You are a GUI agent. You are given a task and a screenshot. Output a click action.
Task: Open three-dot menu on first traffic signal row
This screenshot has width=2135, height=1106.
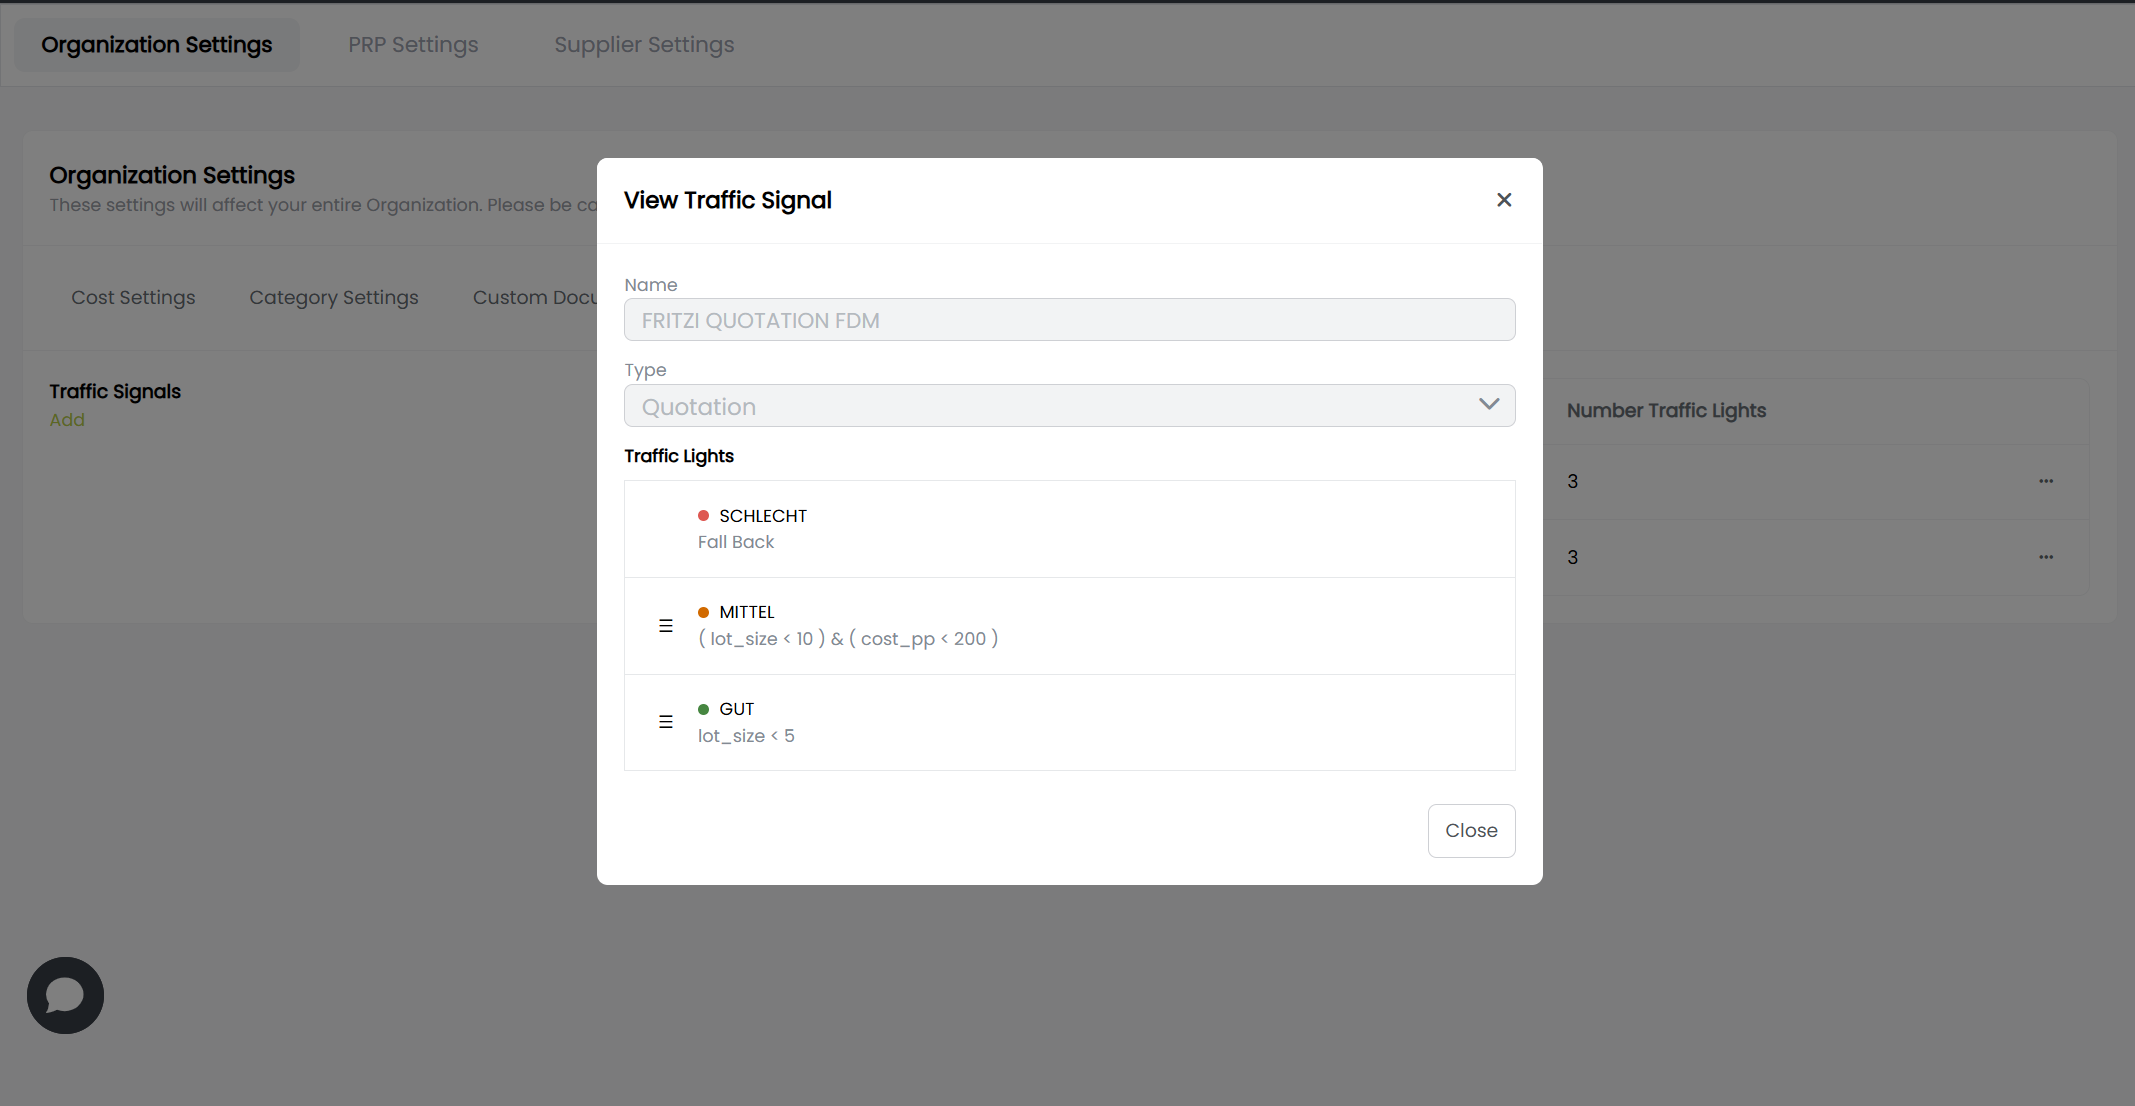pos(2046,481)
